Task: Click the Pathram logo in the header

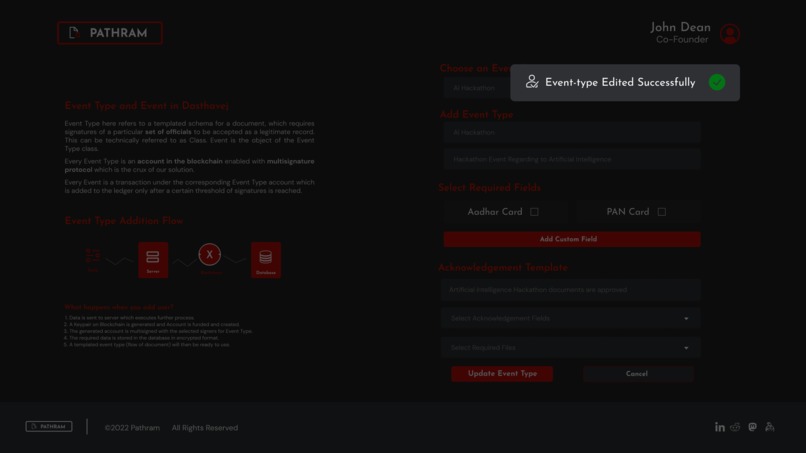Action: [110, 33]
